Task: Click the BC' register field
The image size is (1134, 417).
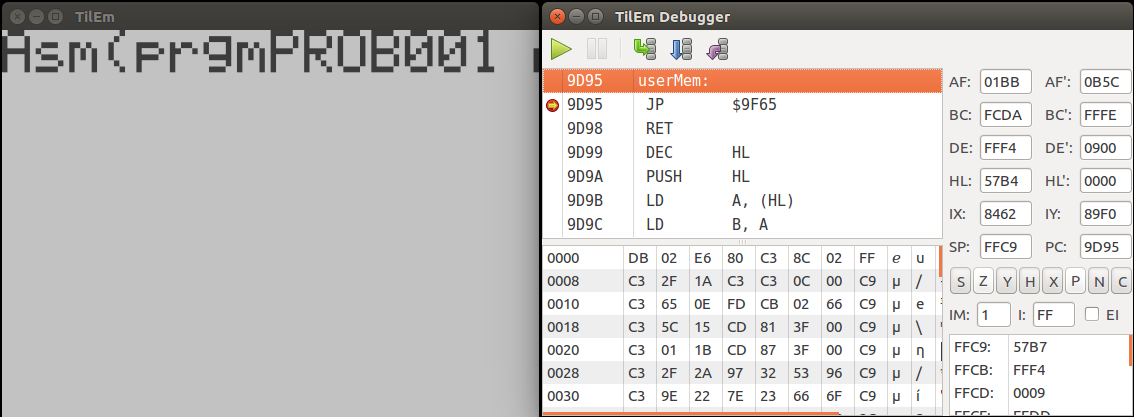Action: [1106, 115]
